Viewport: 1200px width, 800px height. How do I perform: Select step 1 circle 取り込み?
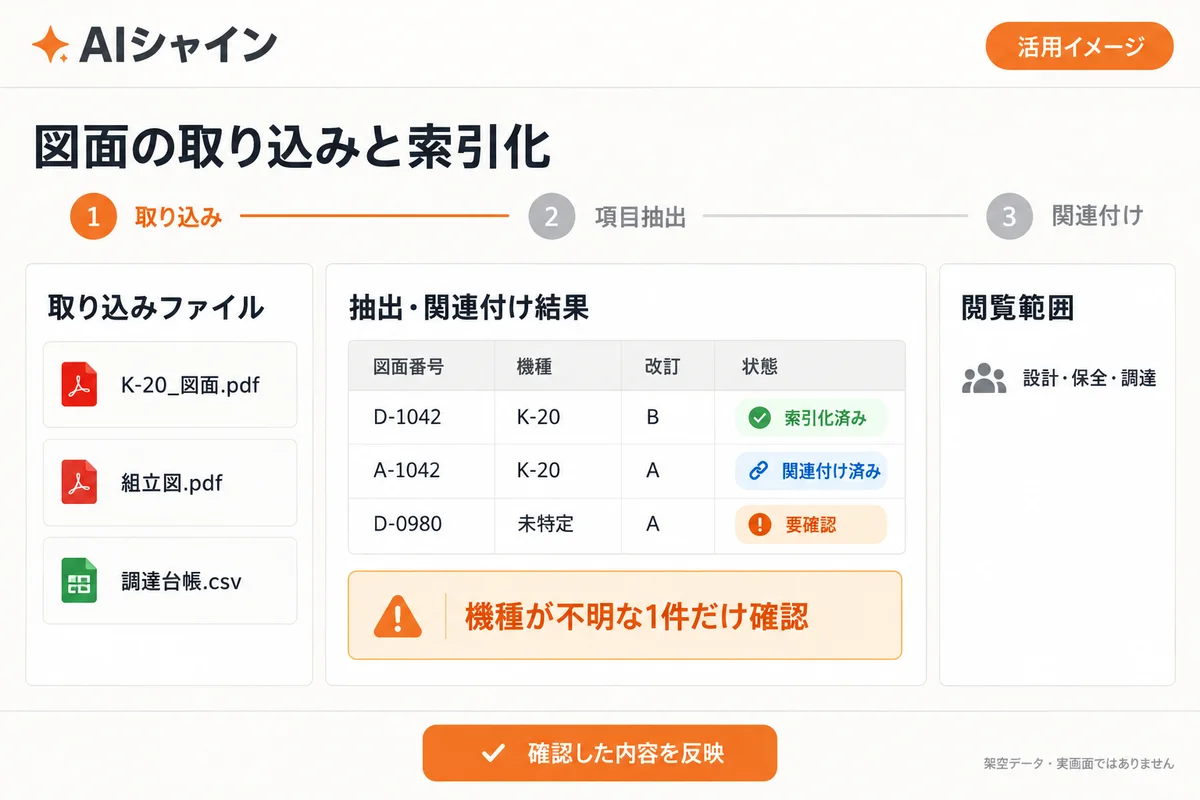[x=94, y=217]
